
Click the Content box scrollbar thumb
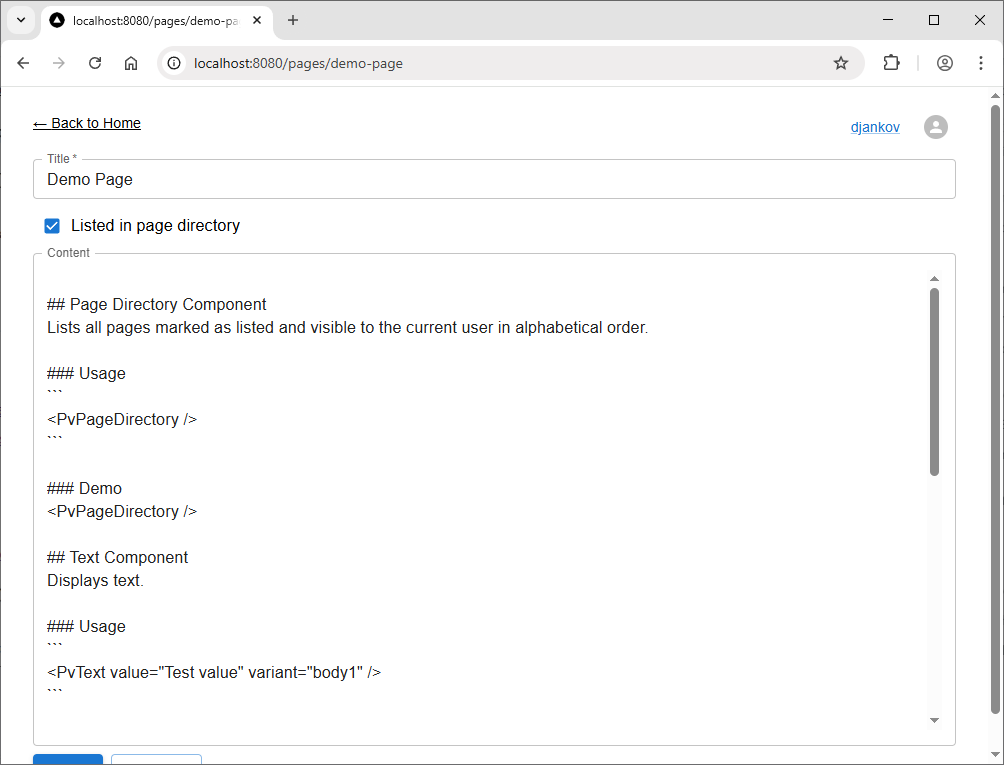(934, 380)
